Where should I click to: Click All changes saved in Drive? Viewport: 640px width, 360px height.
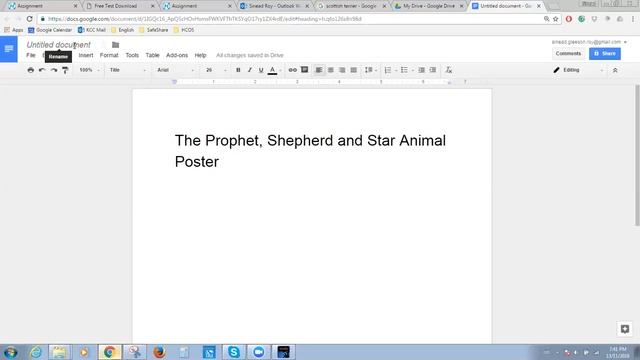(249, 55)
